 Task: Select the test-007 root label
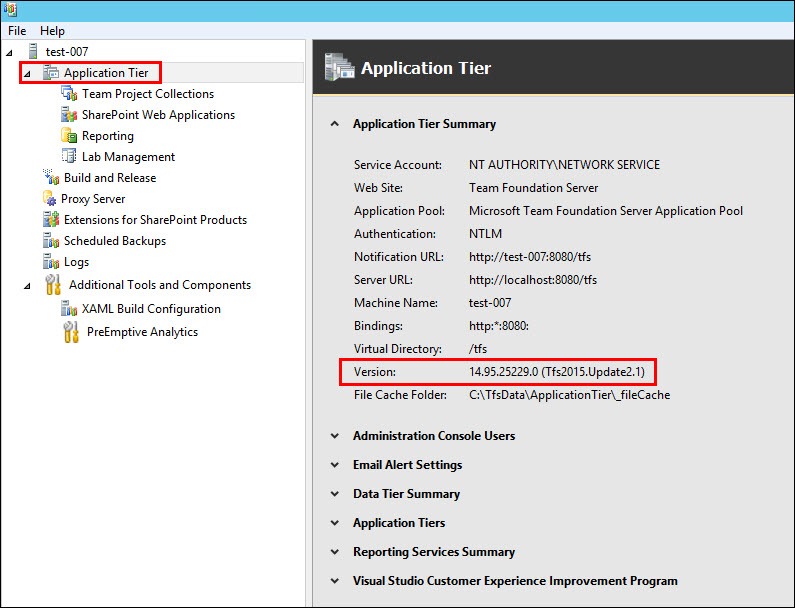click(67, 51)
